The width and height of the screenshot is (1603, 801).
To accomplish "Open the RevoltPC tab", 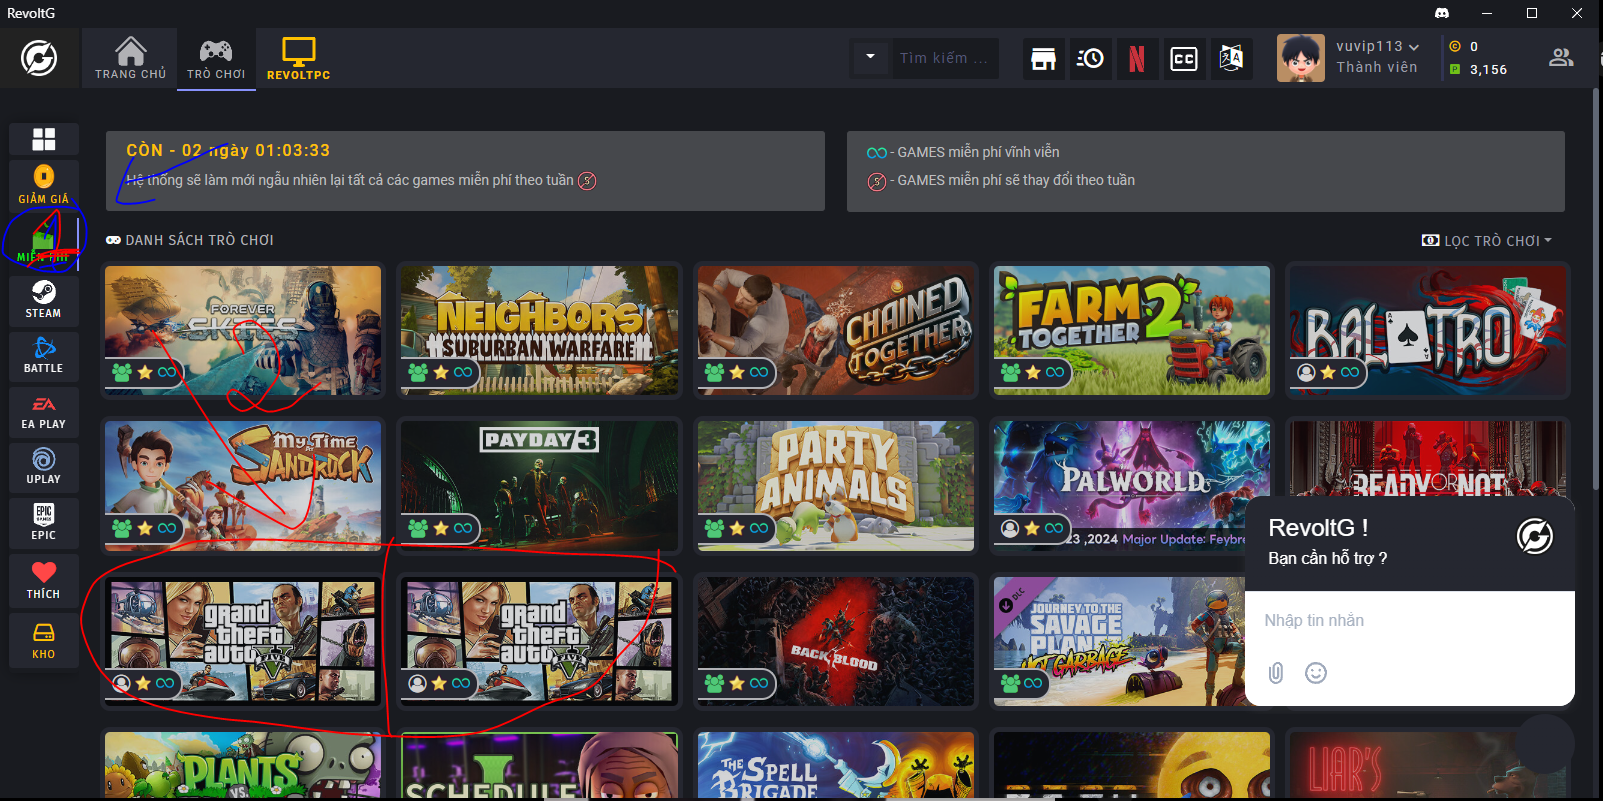I will click(x=298, y=58).
